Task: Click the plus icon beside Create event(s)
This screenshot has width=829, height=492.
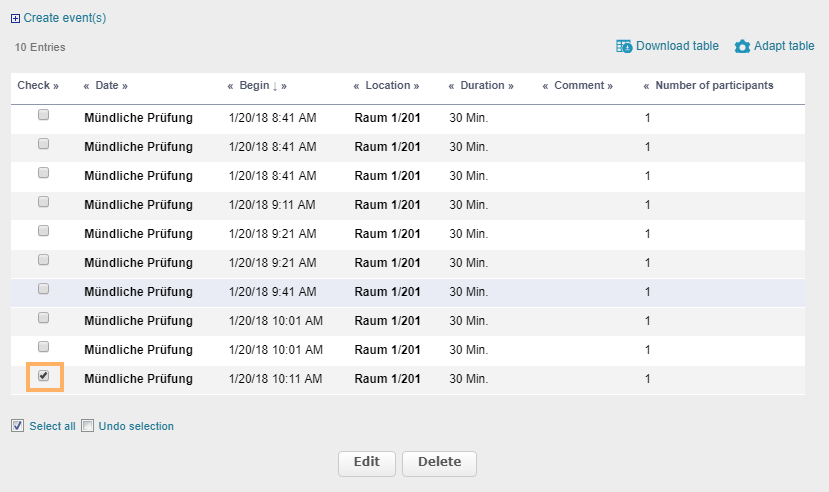Action: point(15,18)
